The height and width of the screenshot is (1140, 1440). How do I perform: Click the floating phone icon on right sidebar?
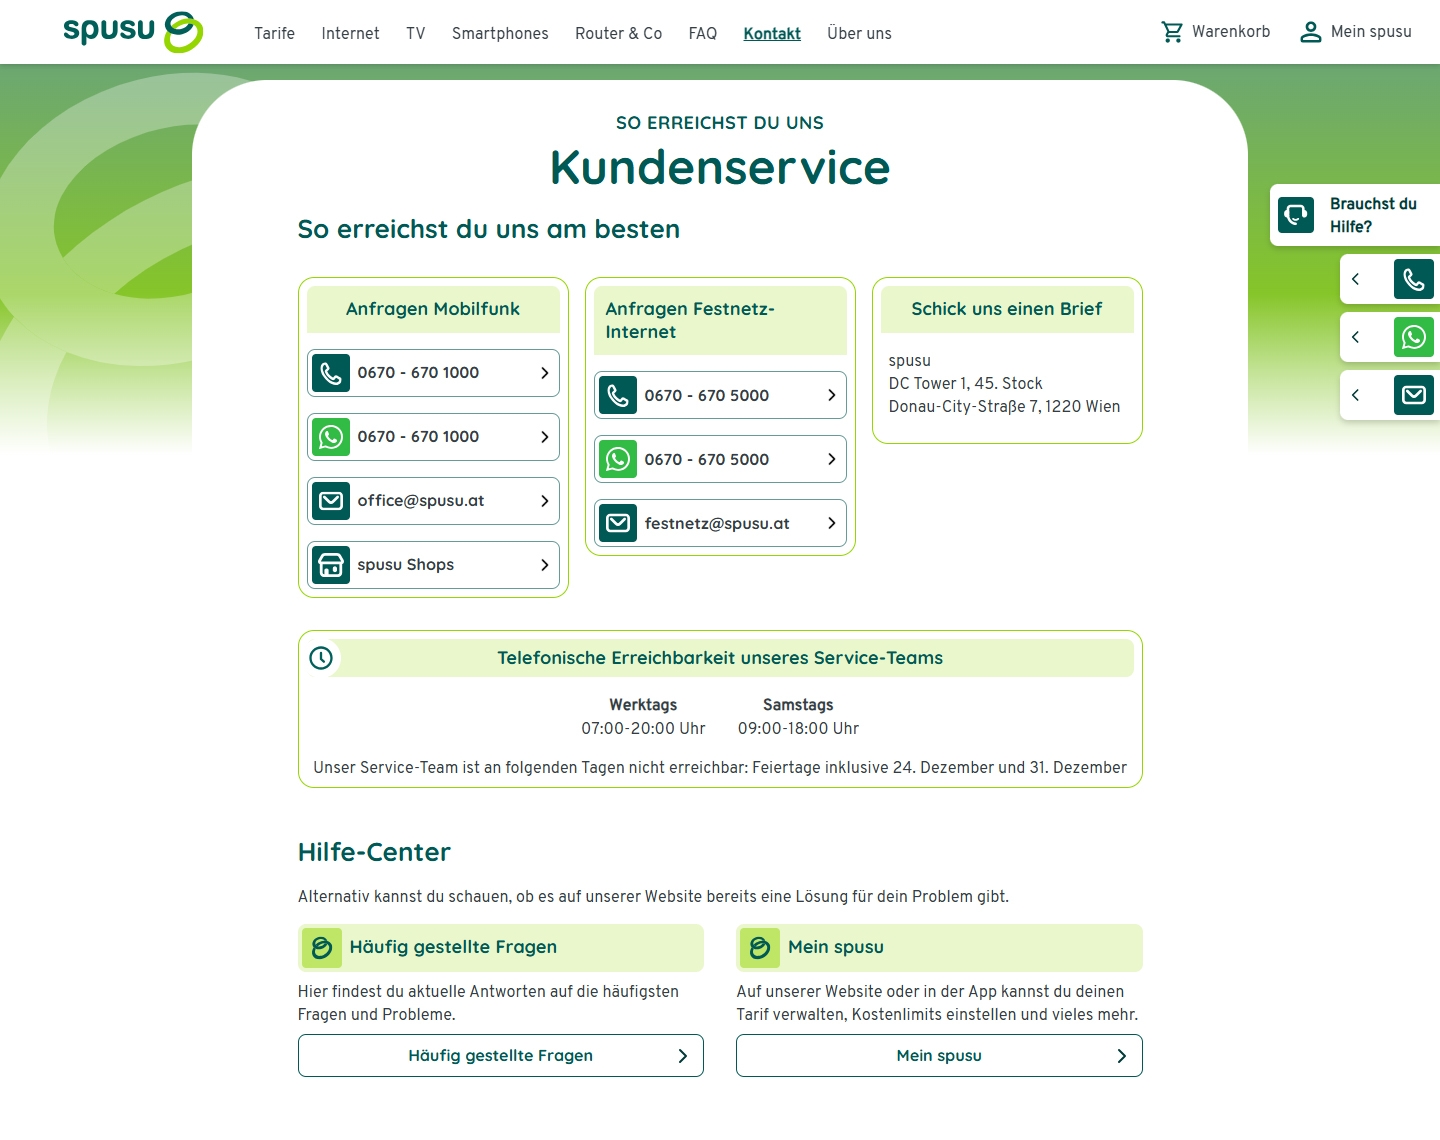pos(1413,280)
